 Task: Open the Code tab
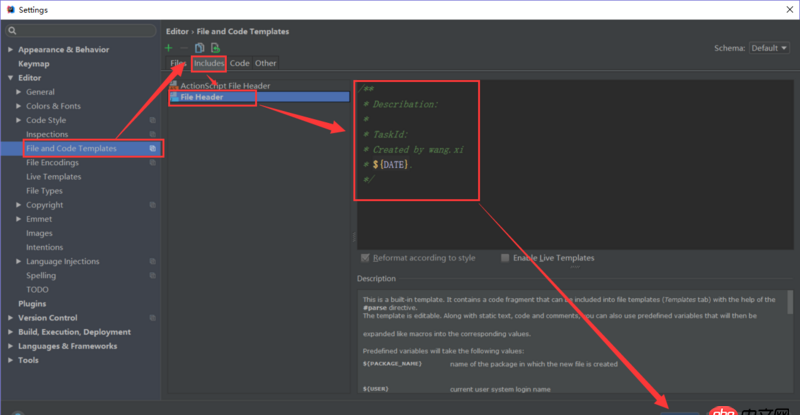point(240,63)
